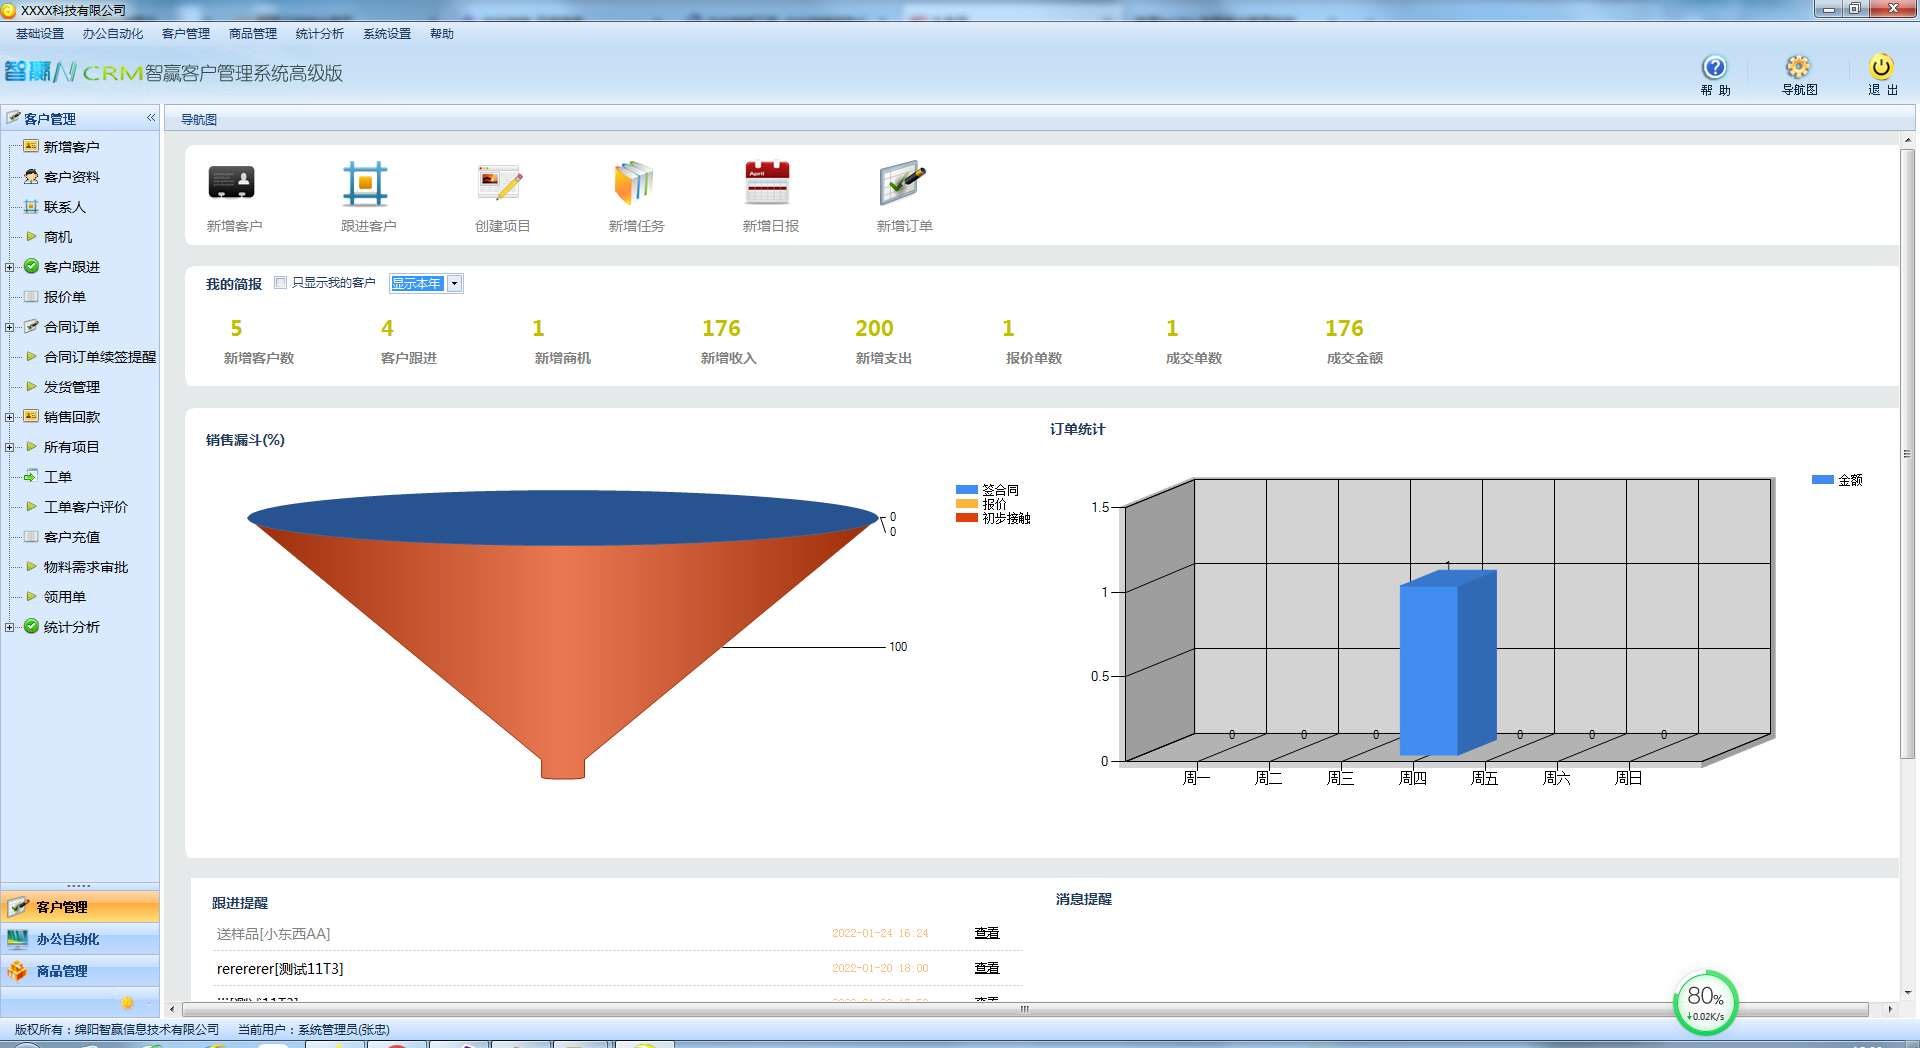
Task: Click the 导航图 gear icon in the header
Action: point(1798,67)
